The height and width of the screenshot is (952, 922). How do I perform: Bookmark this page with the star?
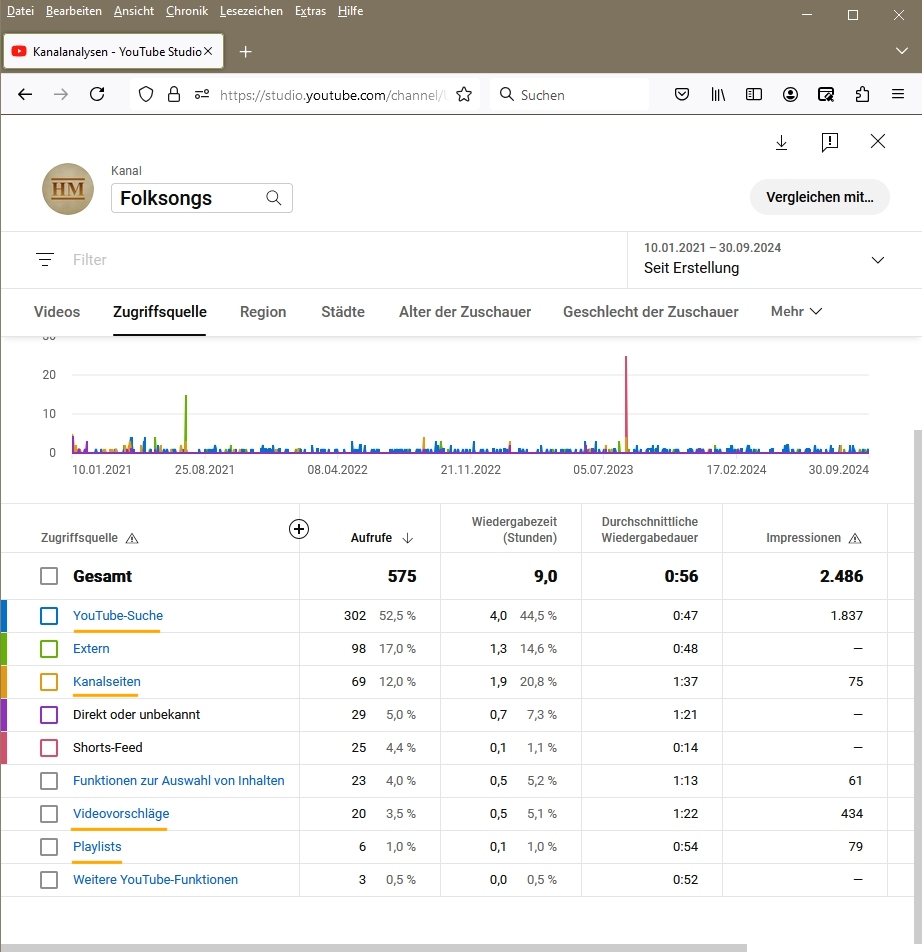point(464,94)
